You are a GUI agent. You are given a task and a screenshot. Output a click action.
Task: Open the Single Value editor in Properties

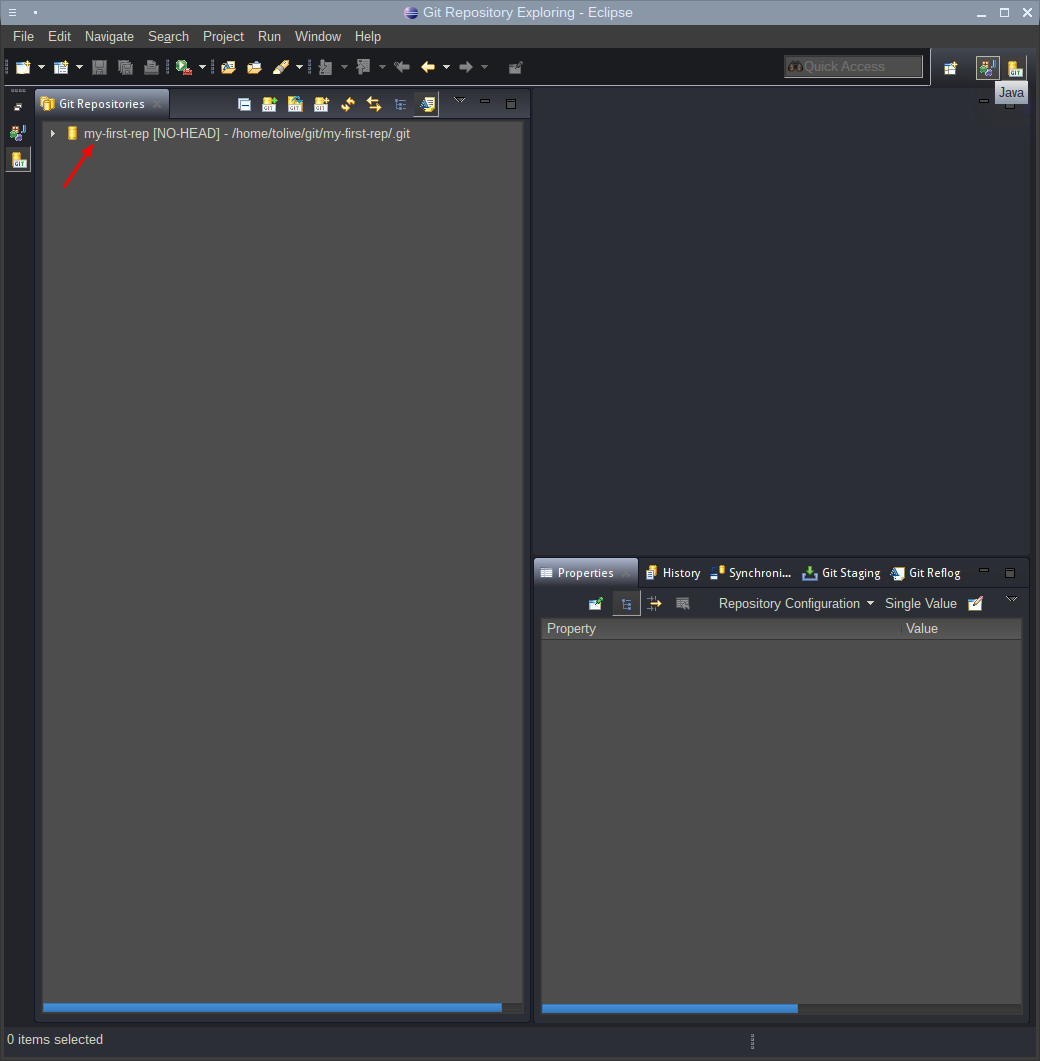(x=975, y=603)
